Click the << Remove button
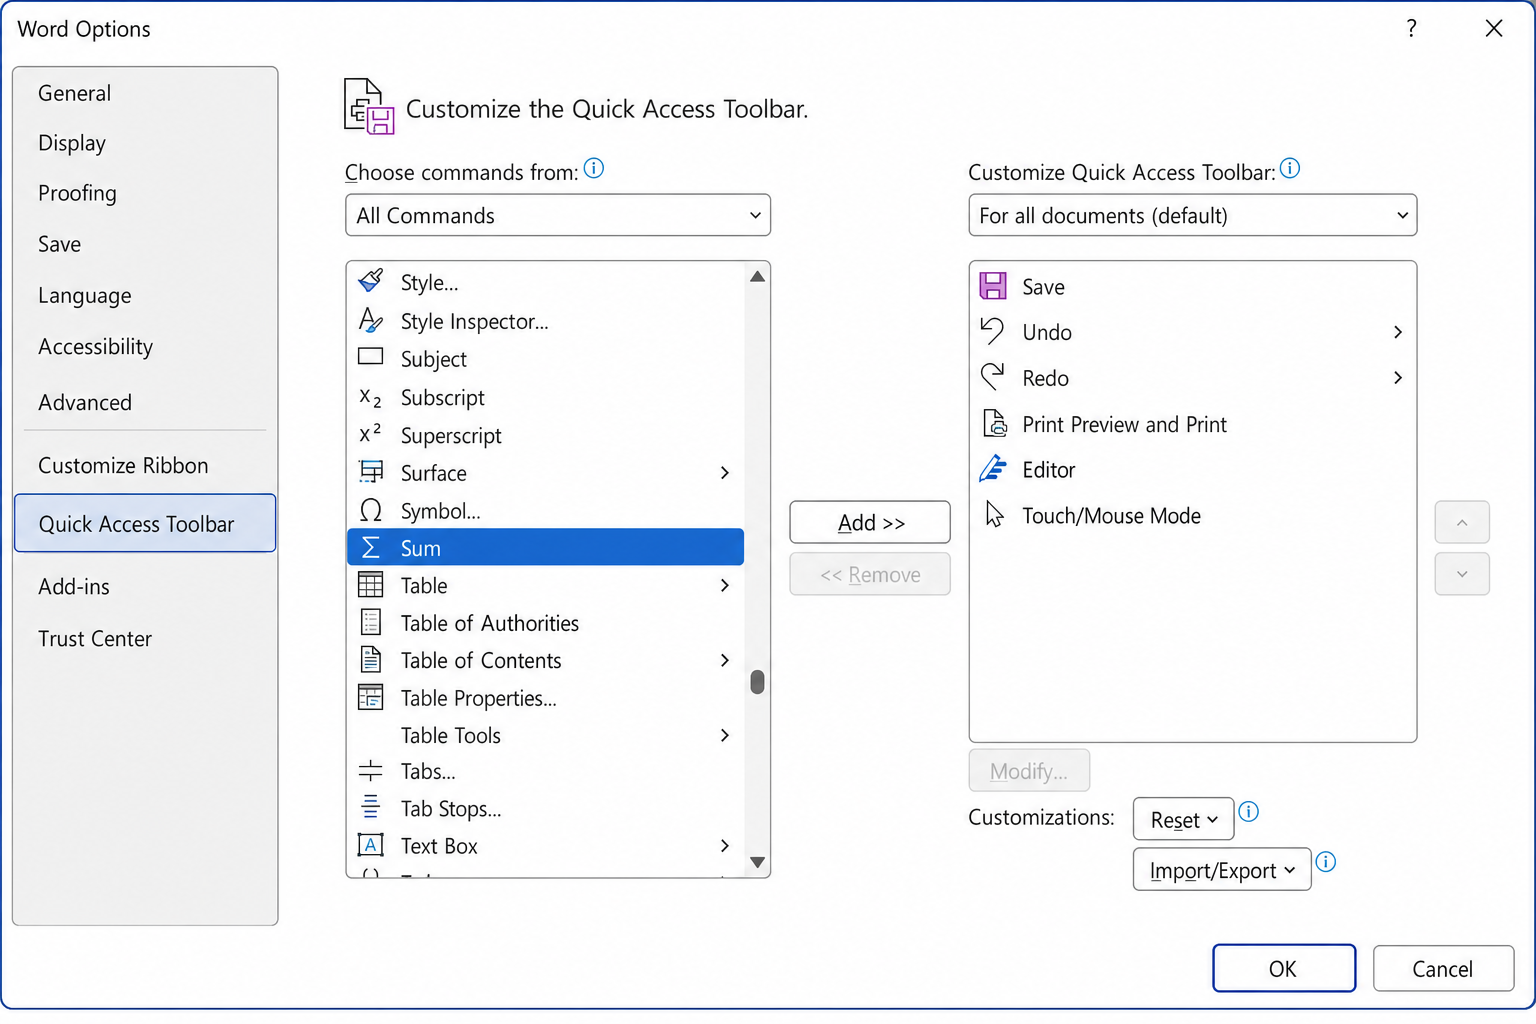This screenshot has height=1024, width=1536. [870, 574]
